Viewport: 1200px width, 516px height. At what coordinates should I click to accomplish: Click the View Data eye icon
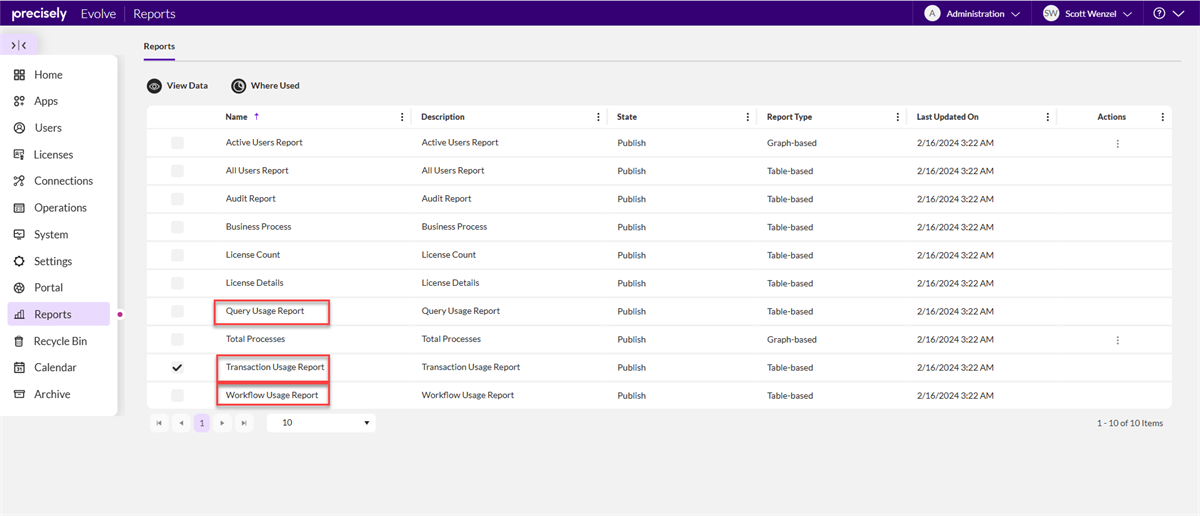pyautogui.click(x=155, y=86)
